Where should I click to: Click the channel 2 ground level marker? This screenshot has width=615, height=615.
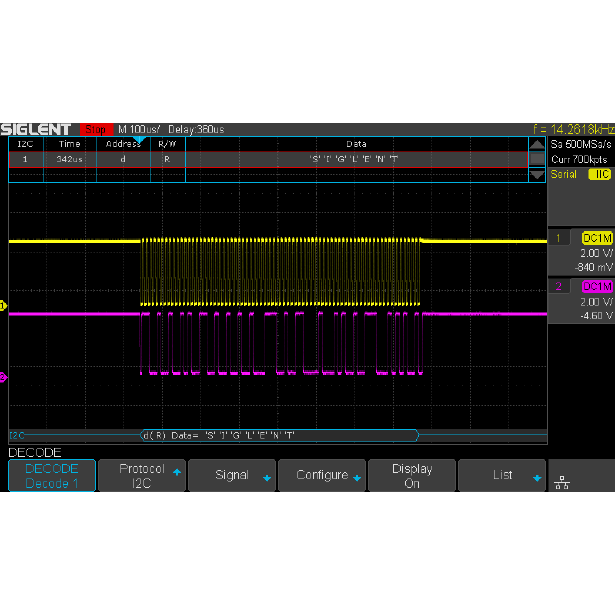(x=3, y=377)
